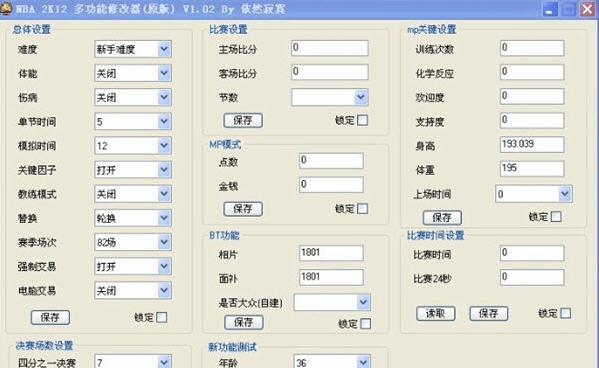Click 保存 button in mp关键设置

[x=442, y=218]
